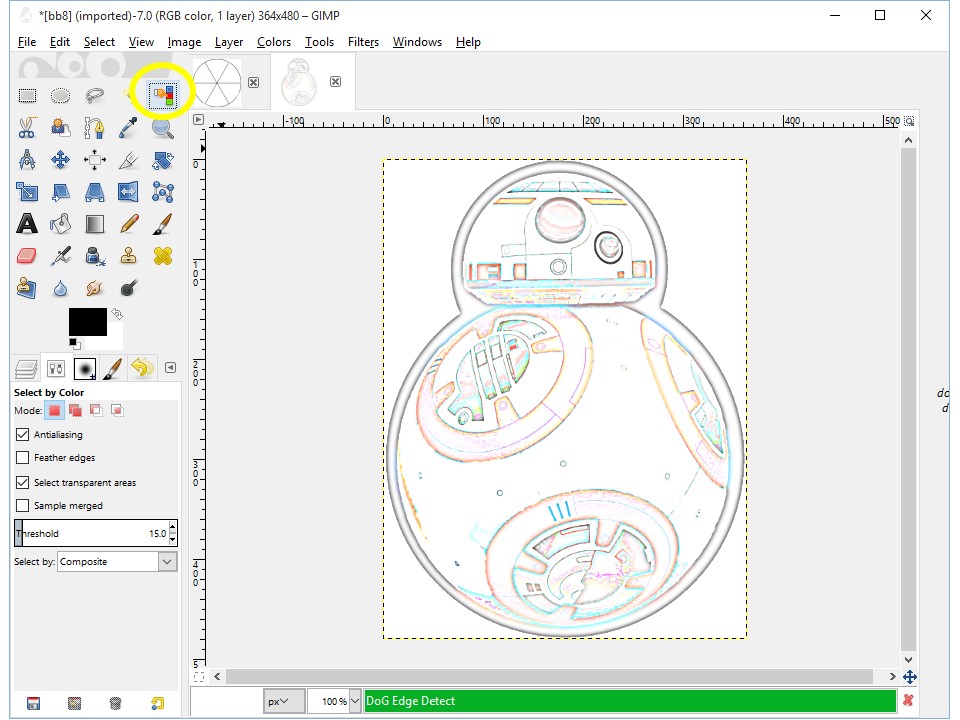Select the Text tool

click(x=27, y=224)
